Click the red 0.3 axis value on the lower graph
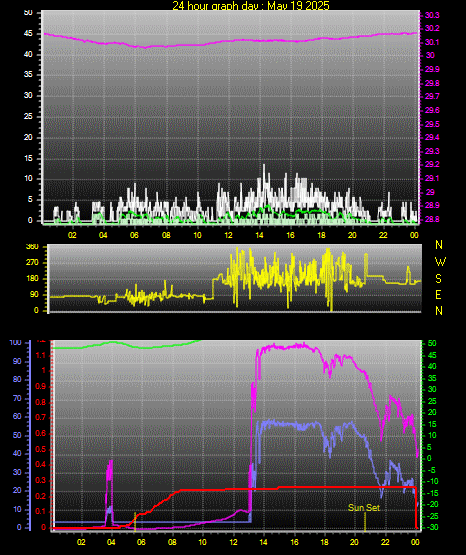Screen dimensions: 466x555 tap(41, 480)
